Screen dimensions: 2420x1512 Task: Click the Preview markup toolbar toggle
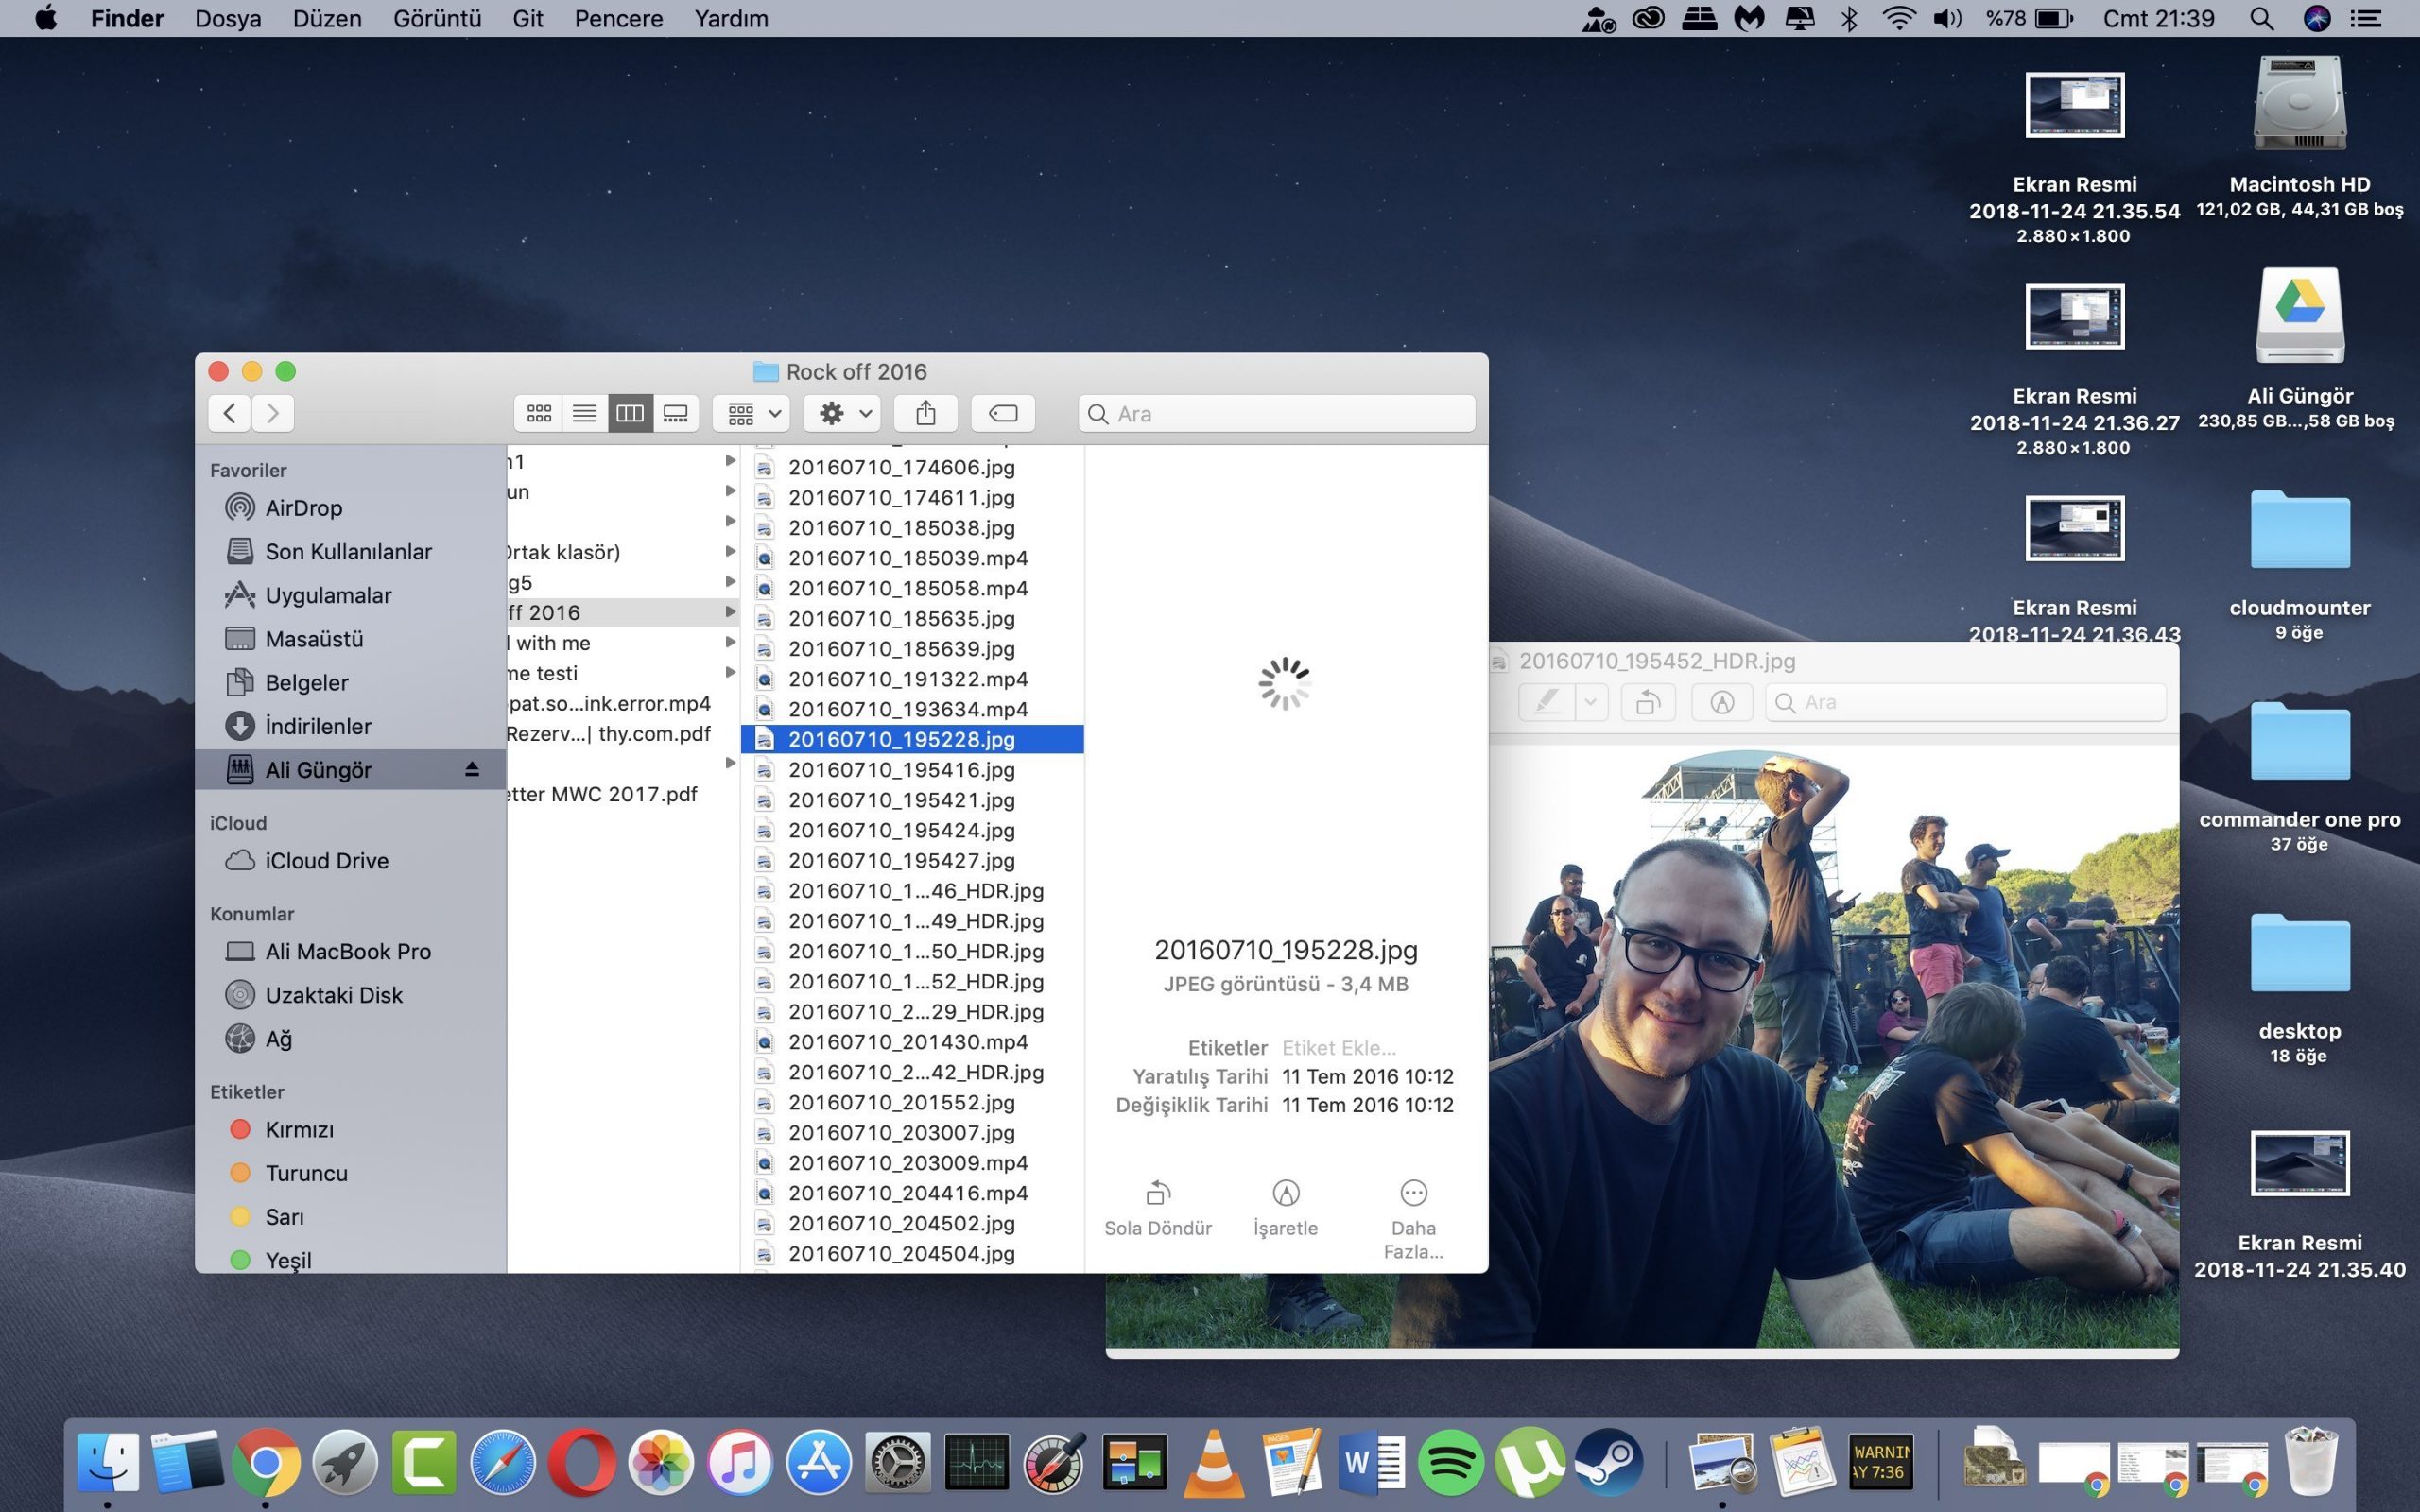point(1721,702)
